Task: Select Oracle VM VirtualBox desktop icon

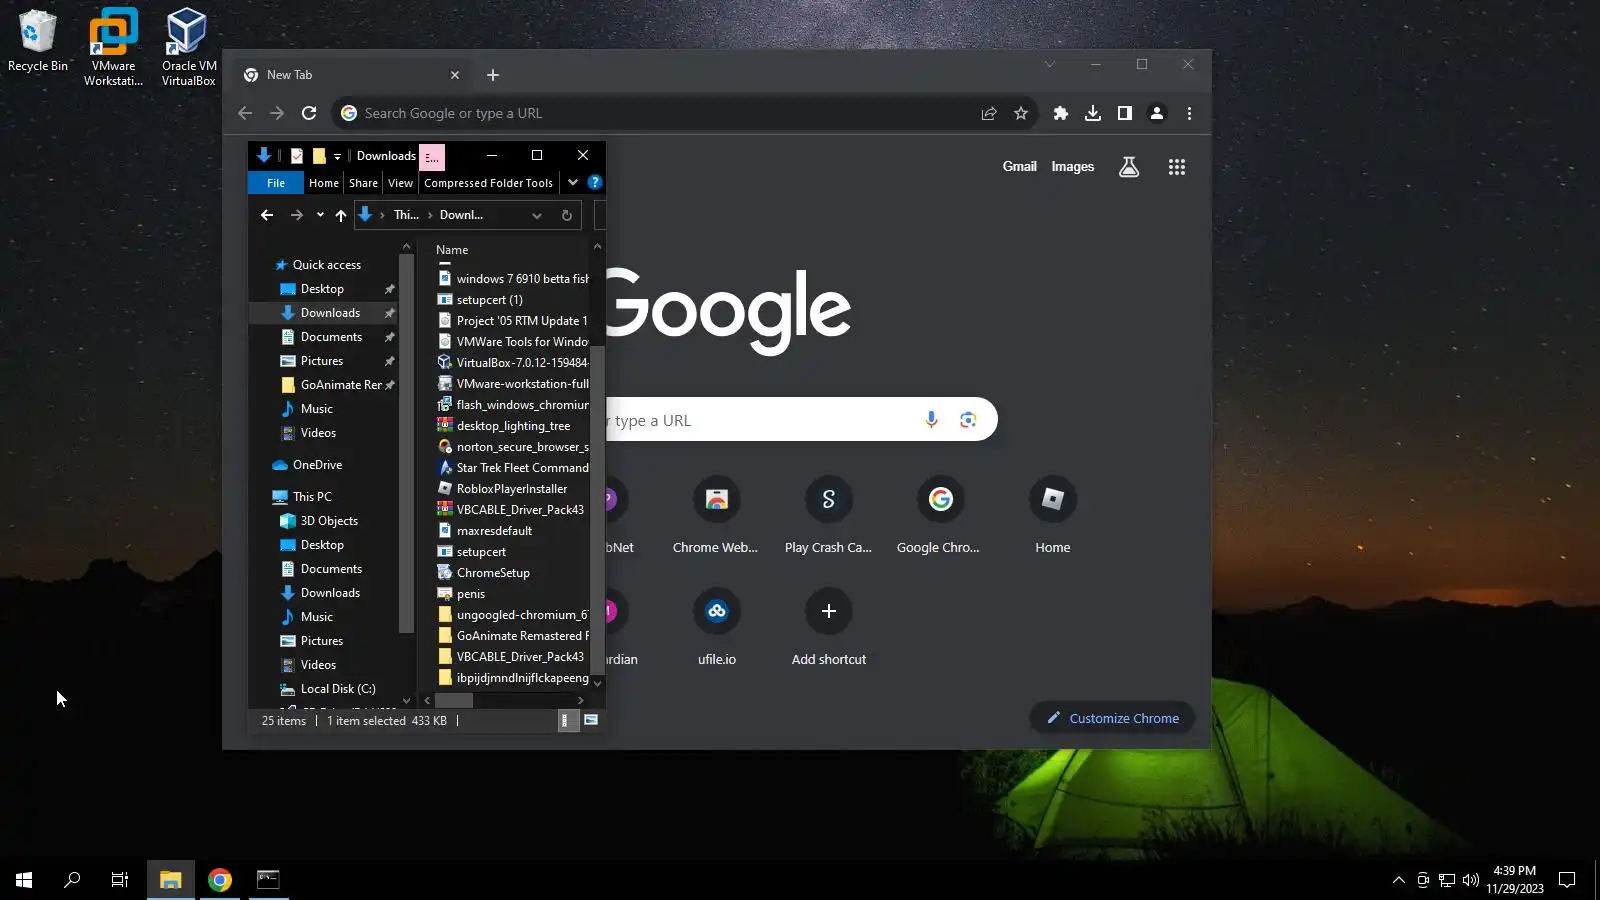Action: 189,47
